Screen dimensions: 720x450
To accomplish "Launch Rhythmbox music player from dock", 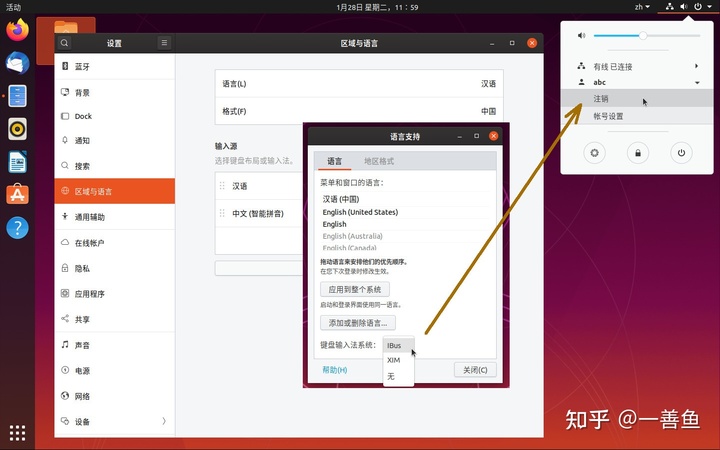I will pos(17,129).
